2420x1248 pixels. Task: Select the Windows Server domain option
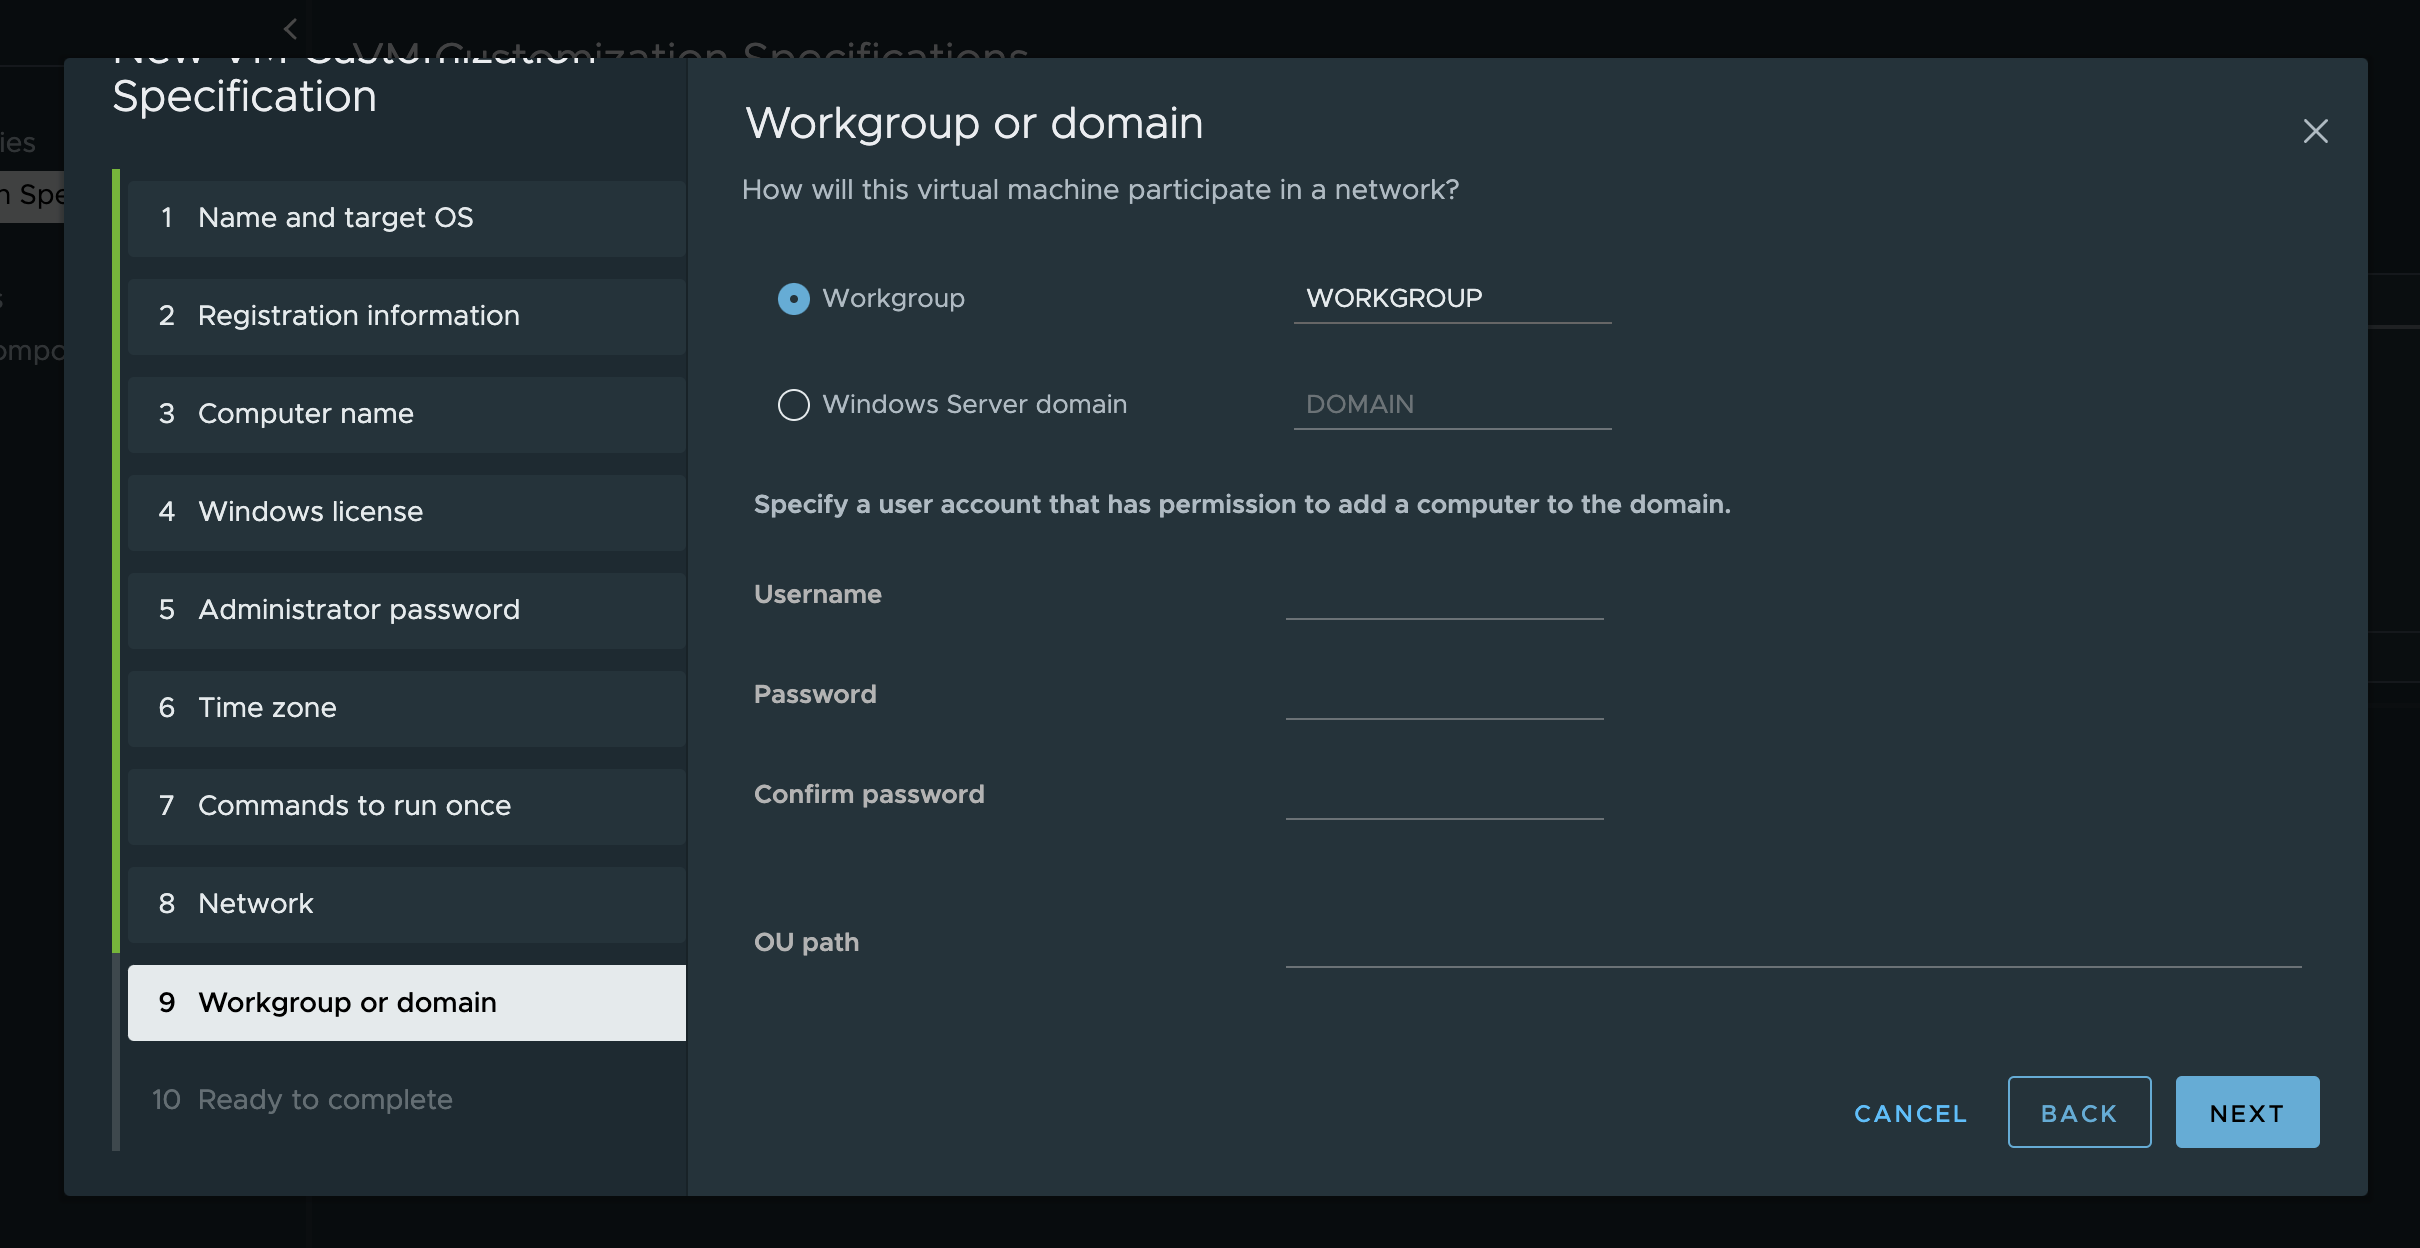(x=793, y=405)
